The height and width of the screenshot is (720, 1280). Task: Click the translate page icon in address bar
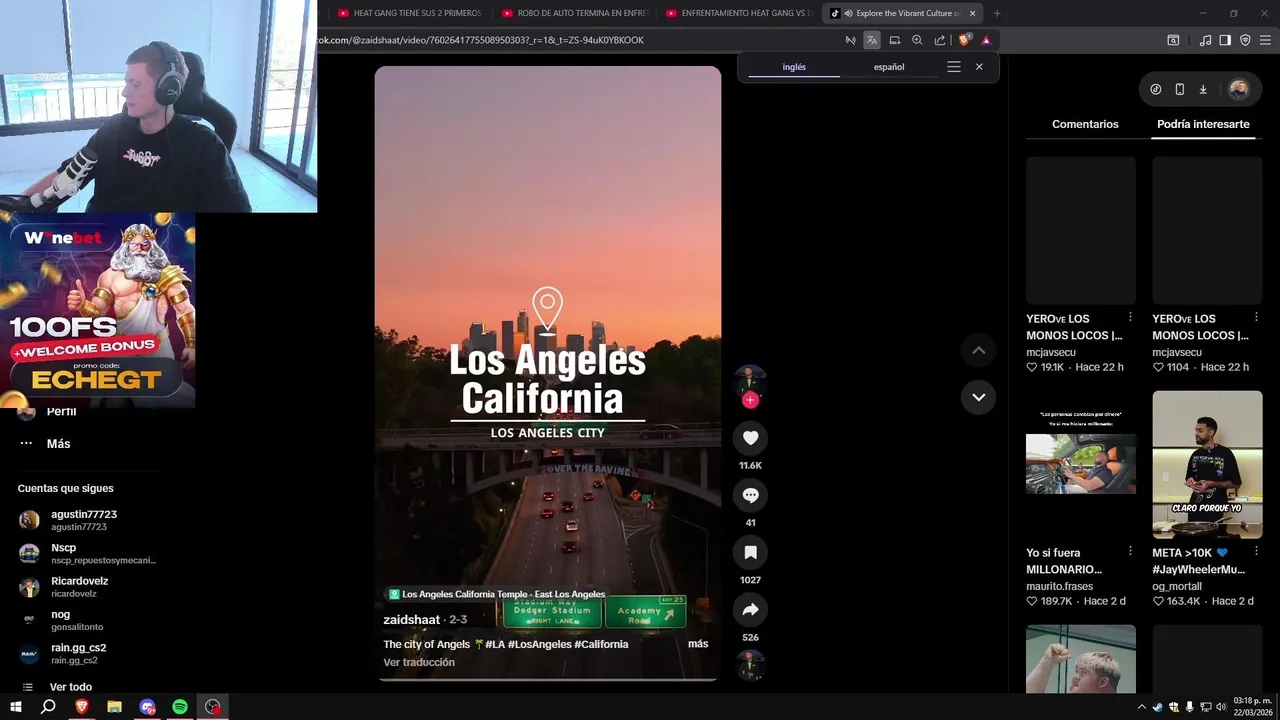(872, 40)
